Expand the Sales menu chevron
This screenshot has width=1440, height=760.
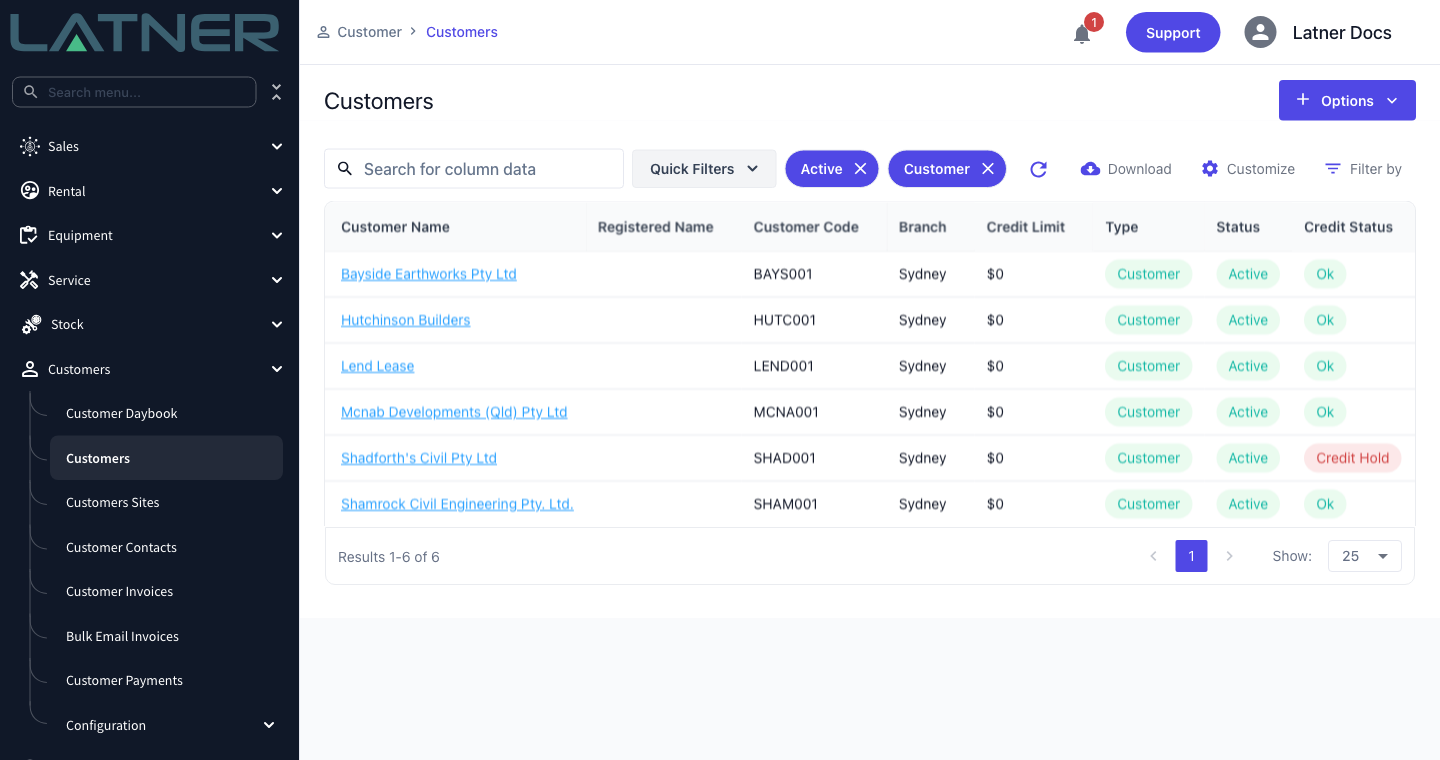pos(277,146)
